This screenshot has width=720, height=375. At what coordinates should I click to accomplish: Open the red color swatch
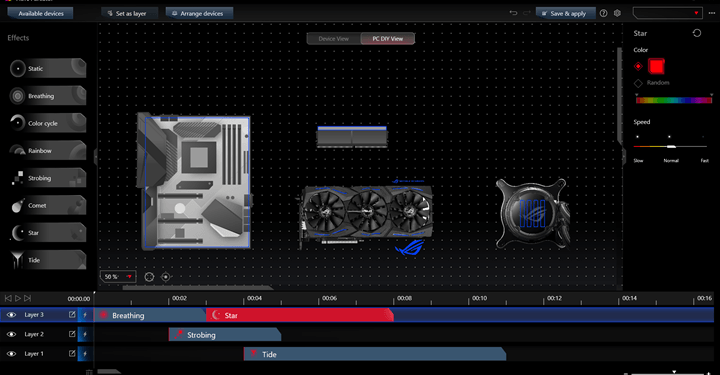(656, 67)
